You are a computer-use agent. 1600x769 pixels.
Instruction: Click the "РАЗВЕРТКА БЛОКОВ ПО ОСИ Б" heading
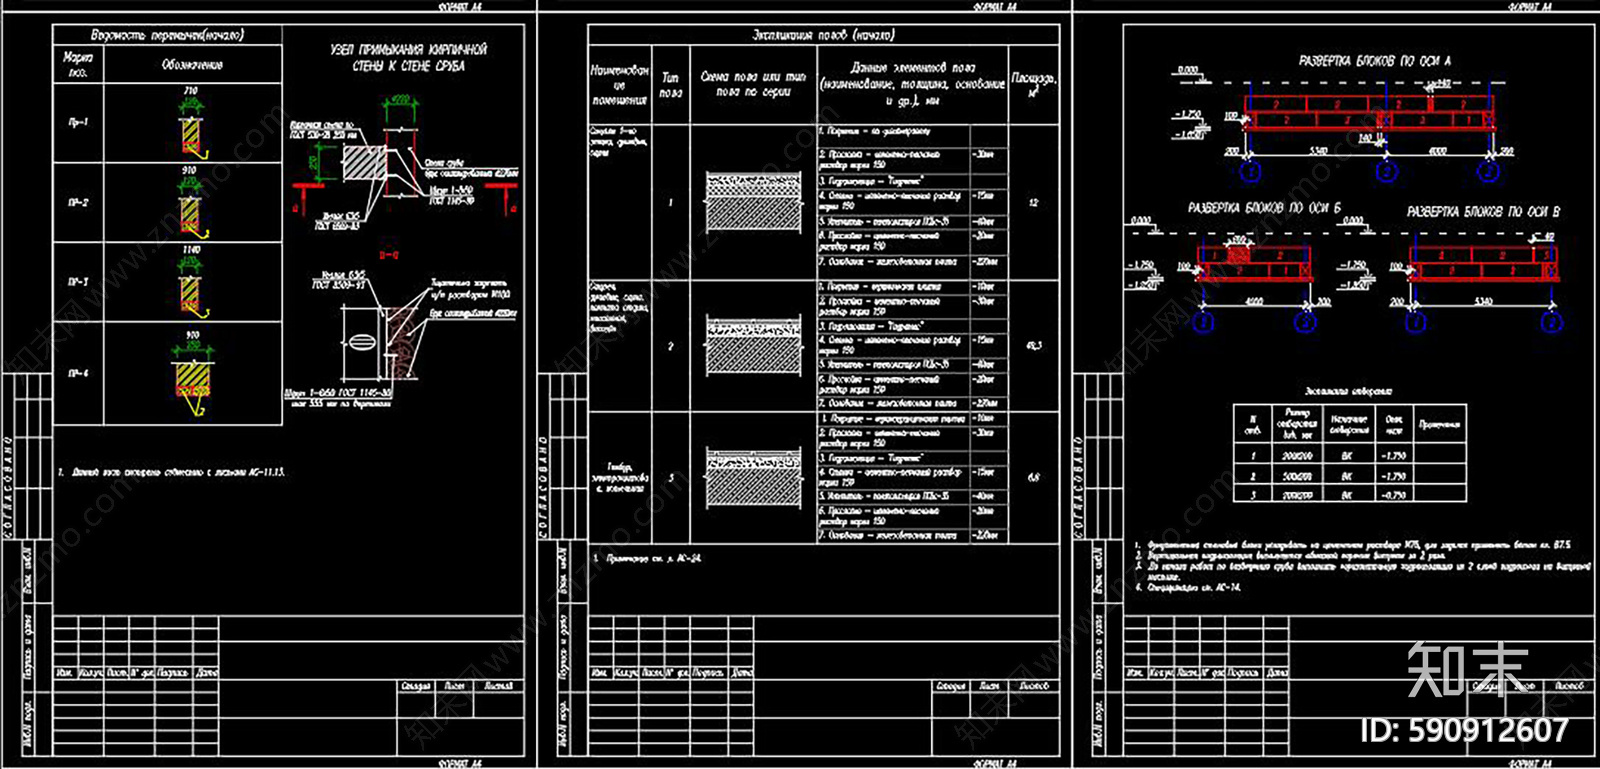click(1264, 208)
